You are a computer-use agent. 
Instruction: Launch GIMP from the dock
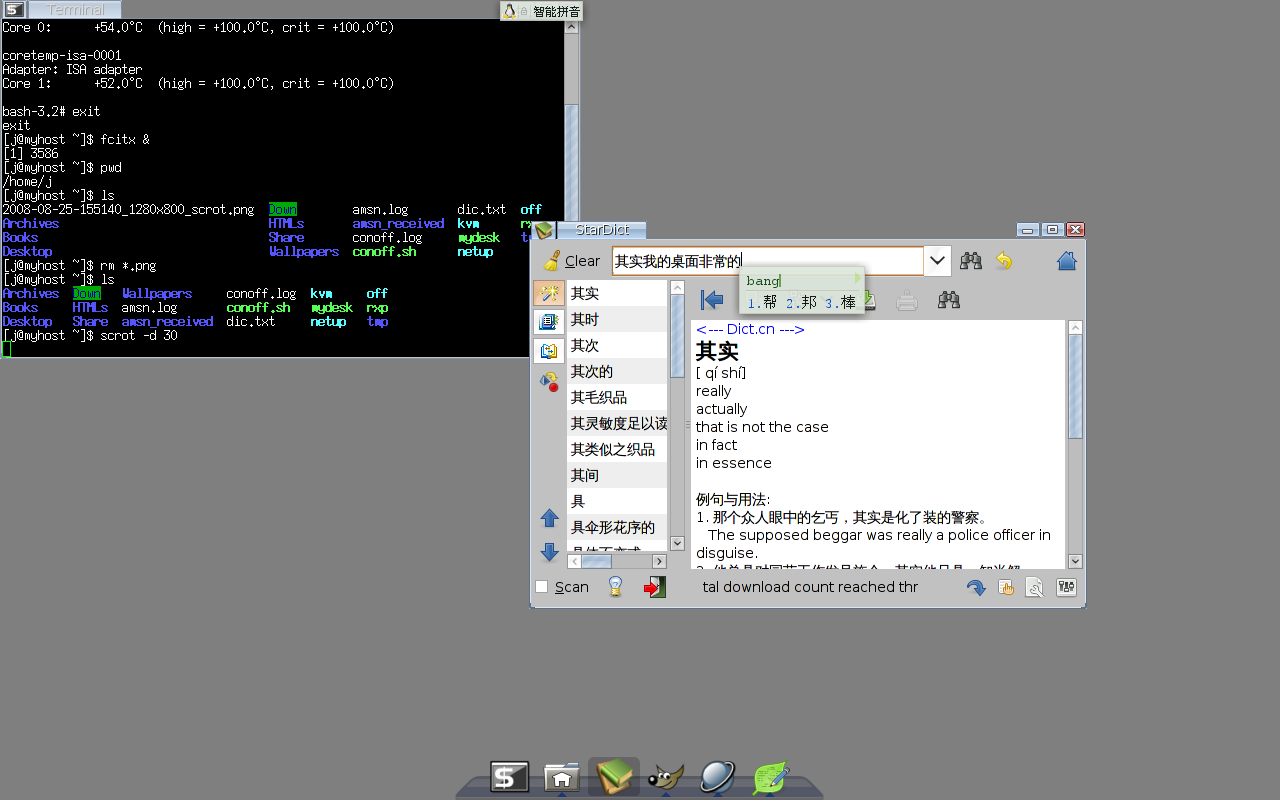point(666,777)
